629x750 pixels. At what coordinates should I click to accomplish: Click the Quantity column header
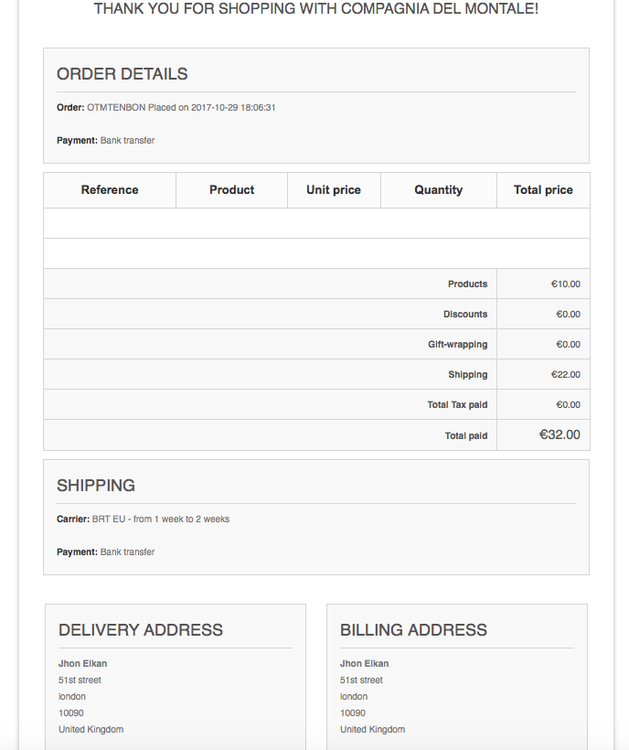(x=438, y=190)
